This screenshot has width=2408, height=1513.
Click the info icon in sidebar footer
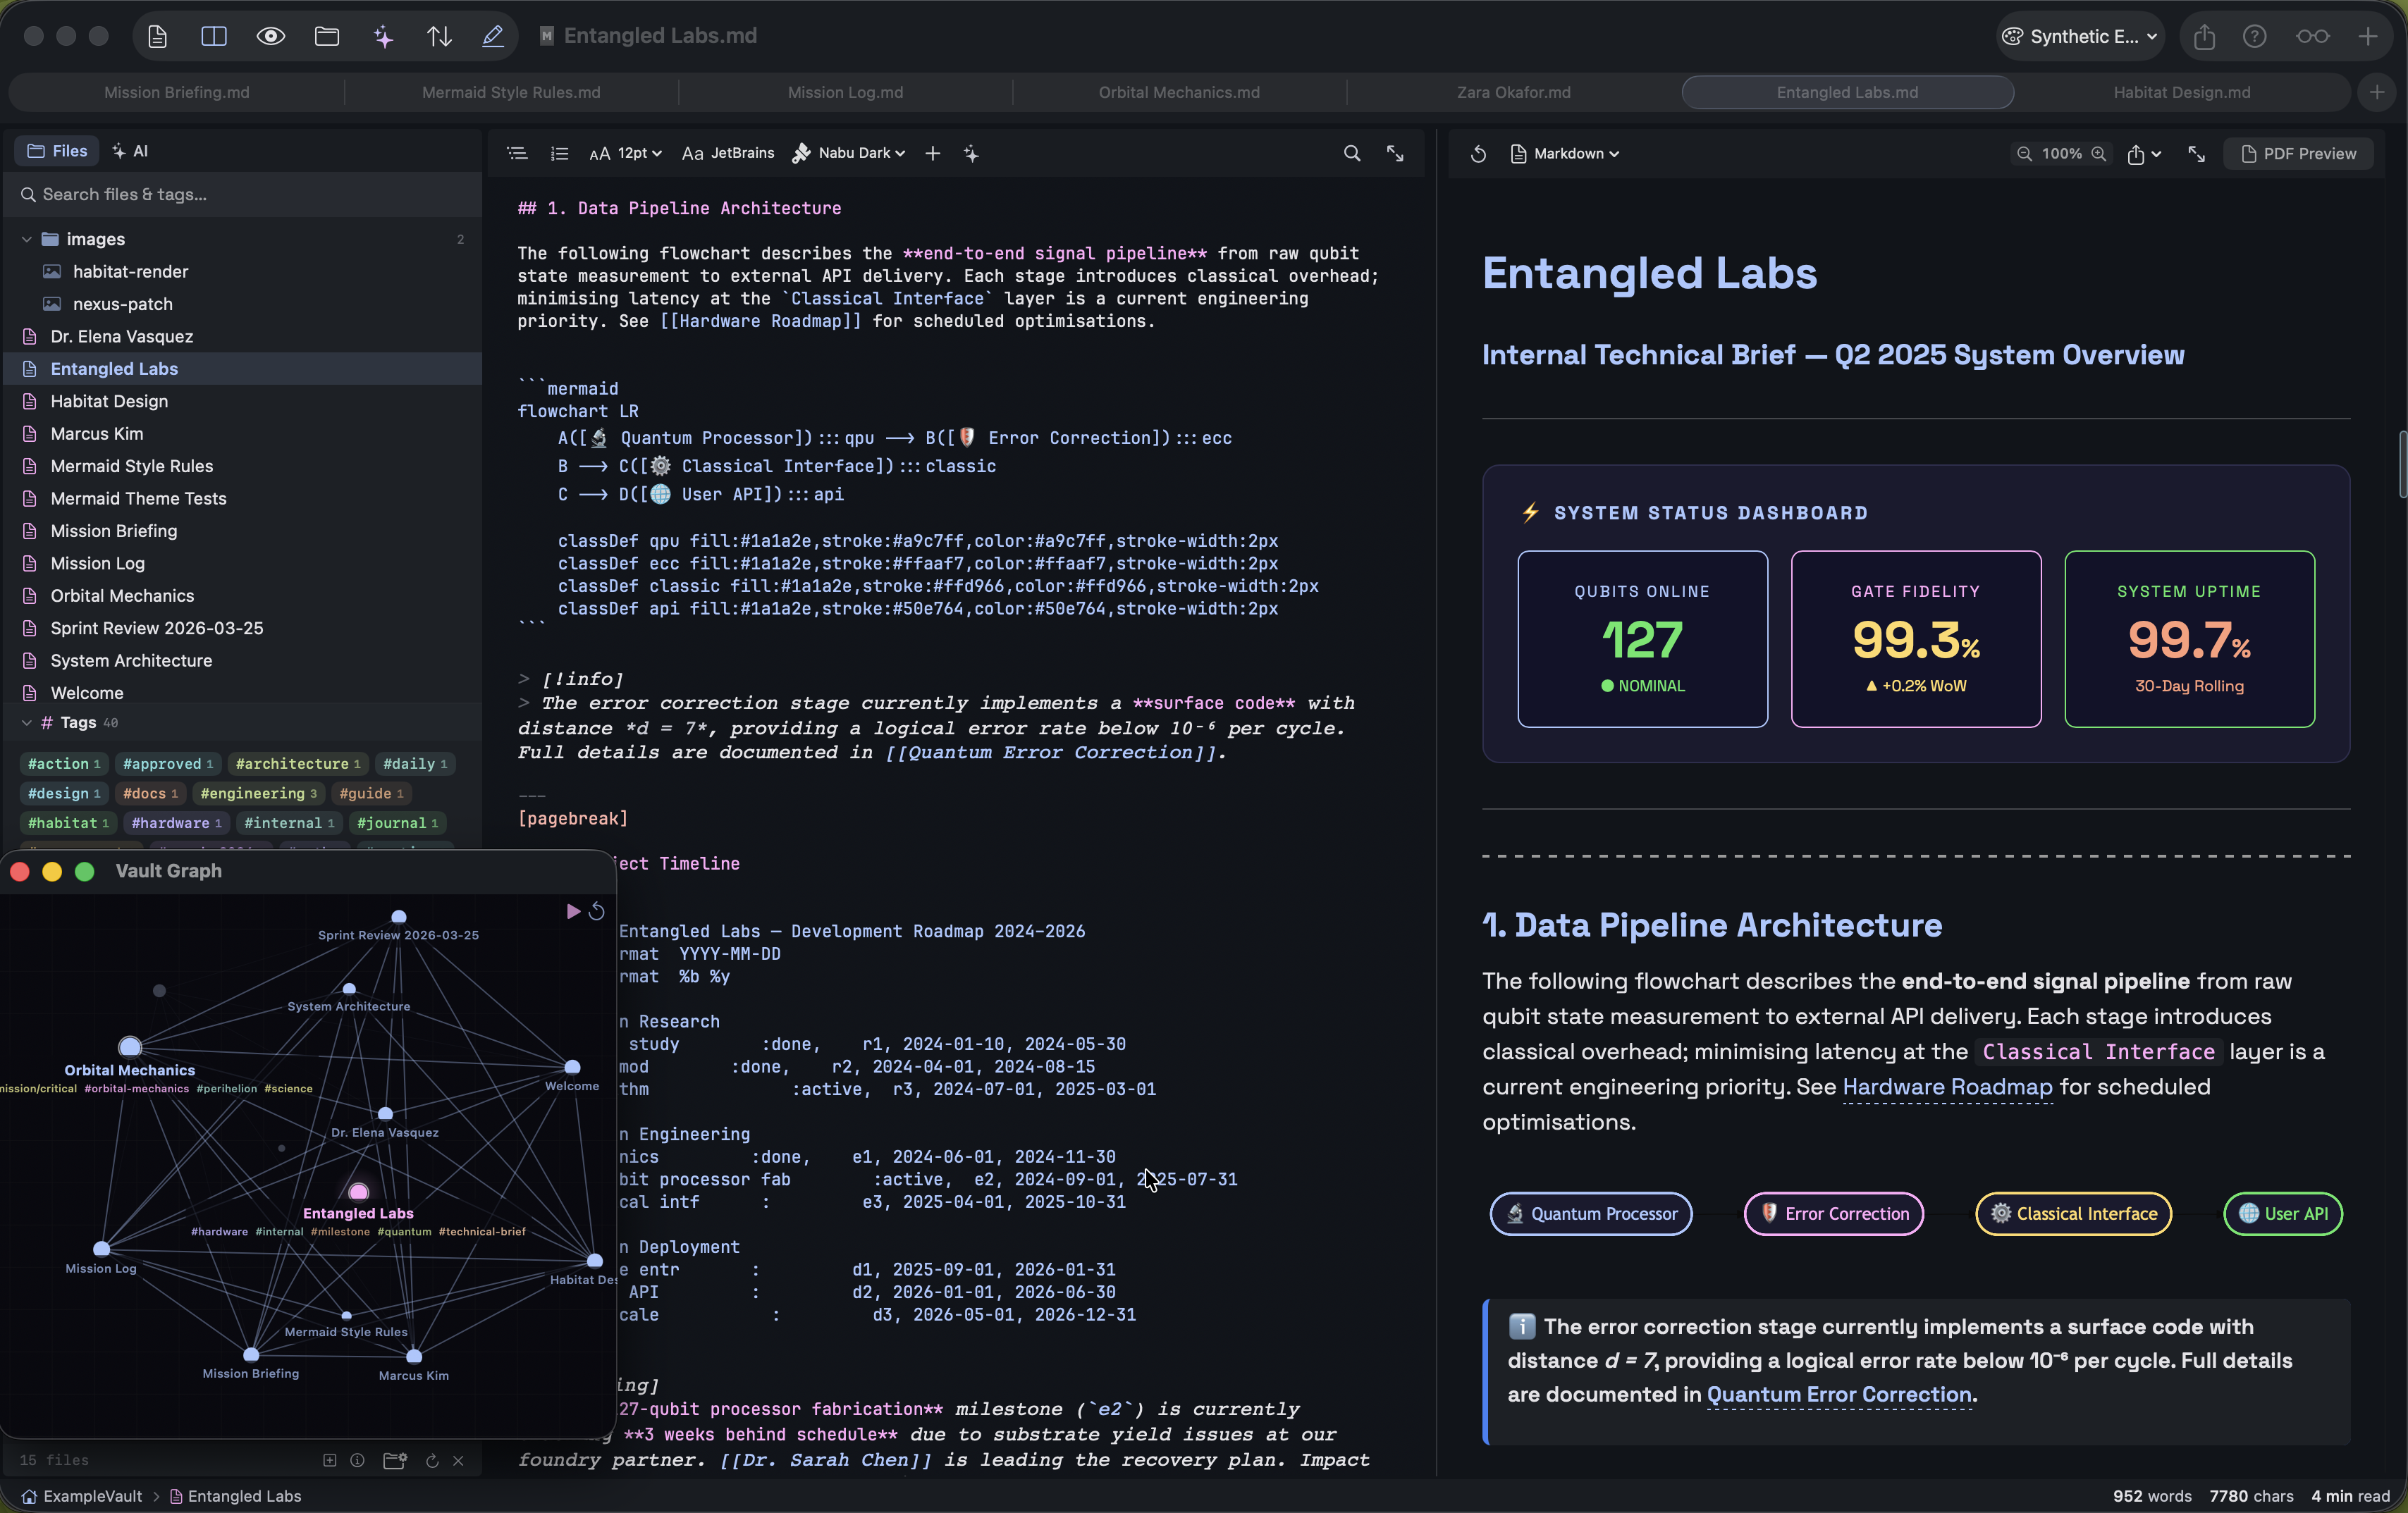(x=357, y=1460)
